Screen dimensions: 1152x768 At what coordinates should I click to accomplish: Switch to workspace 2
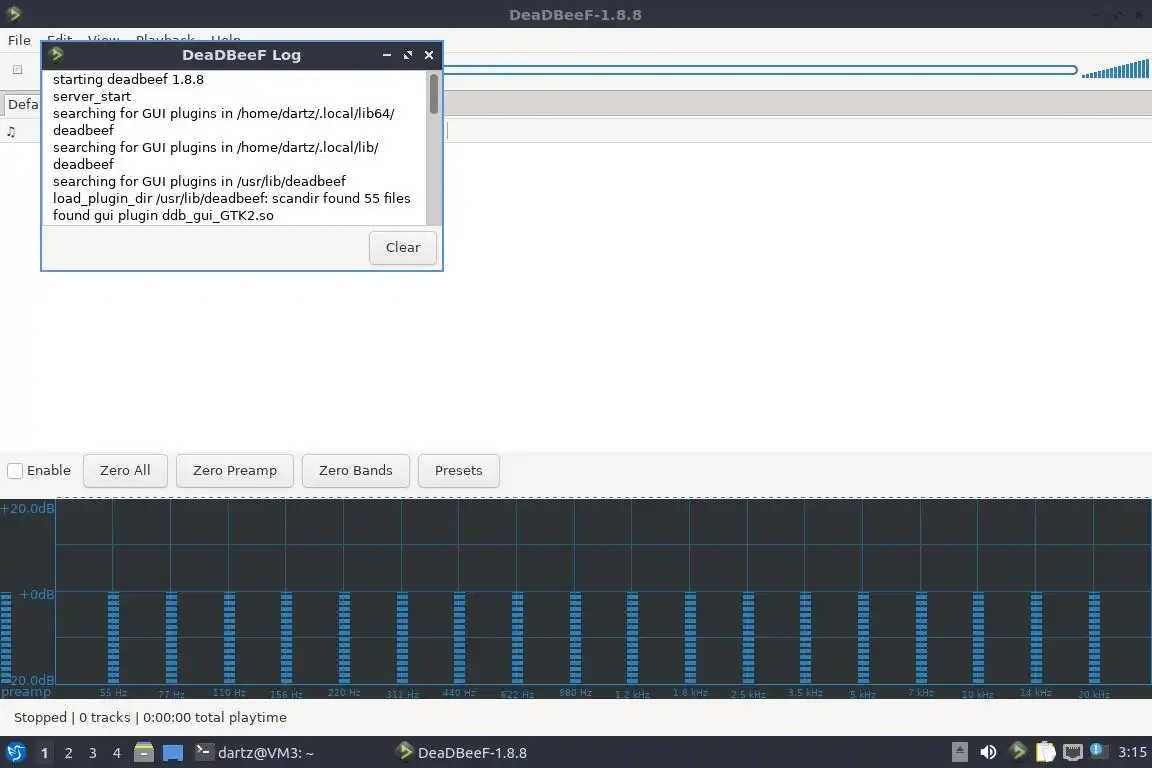pyautogui.click(x=68, y=753)
